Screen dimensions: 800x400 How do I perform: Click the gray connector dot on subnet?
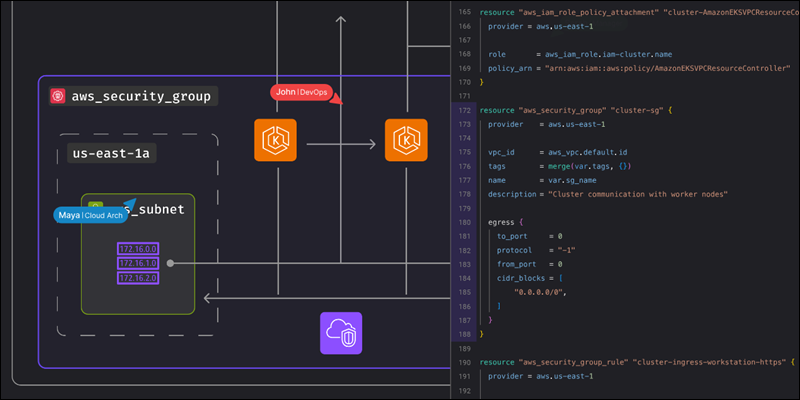(x=170, y=263)
